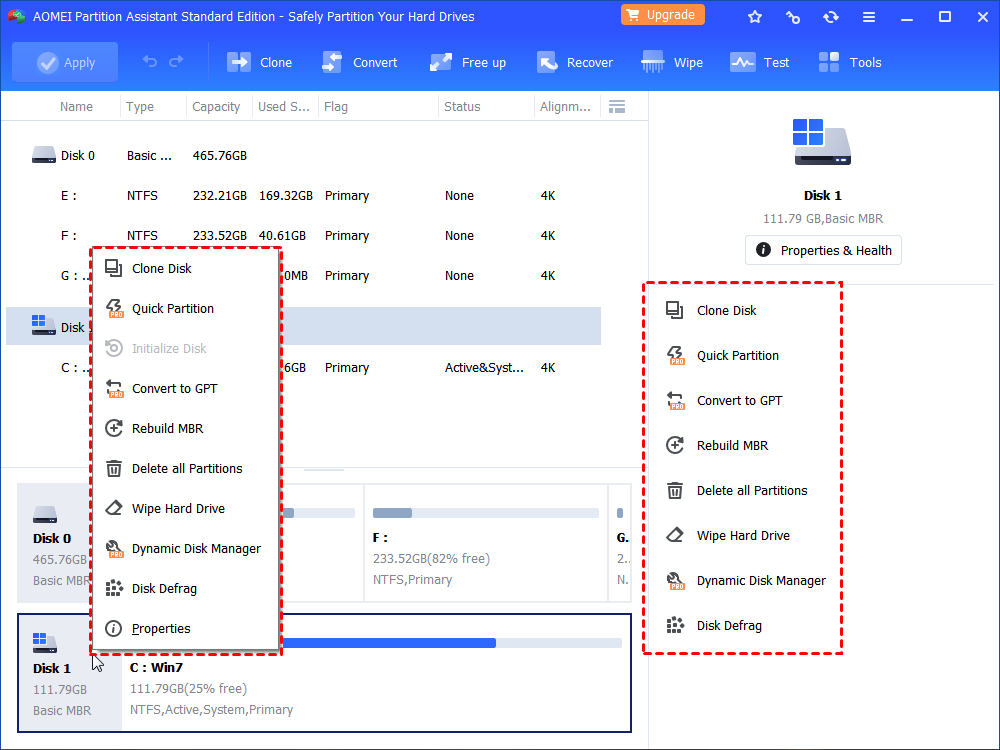Select the F: 233.52GB partition block

tap(485, 543)
